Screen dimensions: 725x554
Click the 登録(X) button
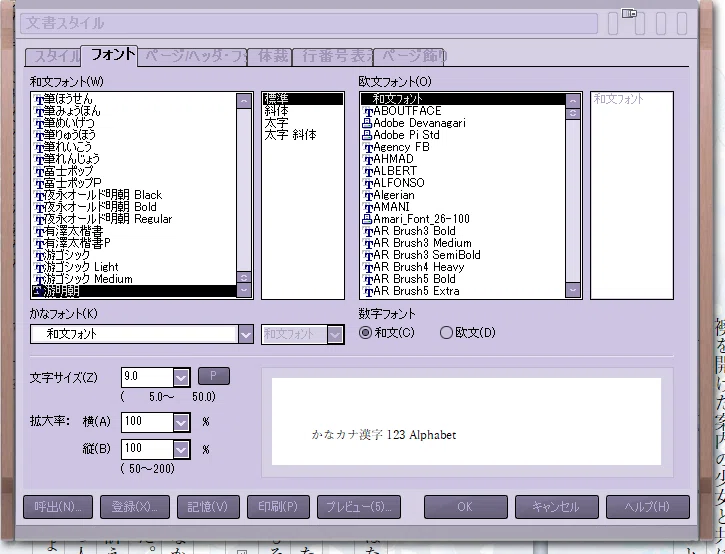[135, 507]
